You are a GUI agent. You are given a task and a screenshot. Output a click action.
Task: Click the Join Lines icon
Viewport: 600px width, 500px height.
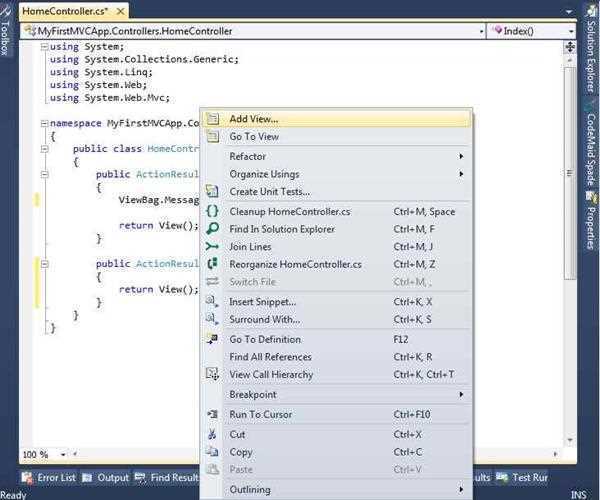point(212,247)
